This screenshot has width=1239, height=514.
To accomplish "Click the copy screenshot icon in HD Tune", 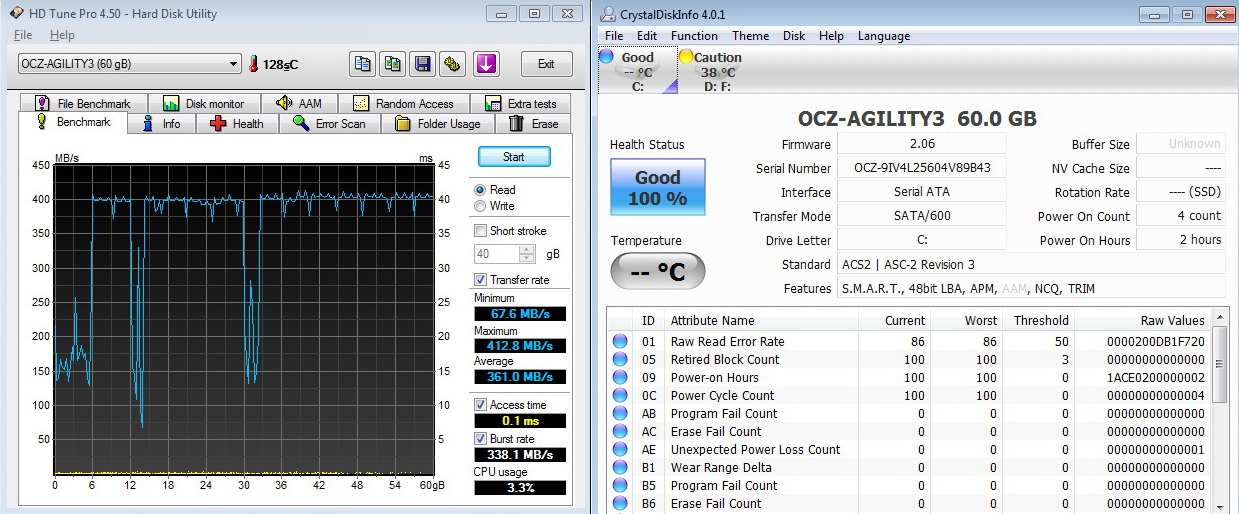I will 393,64.
